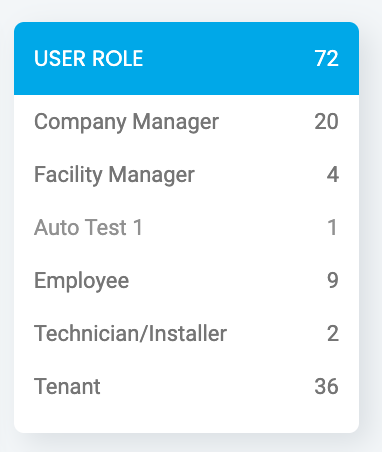The height and width of the screenshot is (452, 382).
Task: Click the count 36 beside Tenant
Action: 326,386
